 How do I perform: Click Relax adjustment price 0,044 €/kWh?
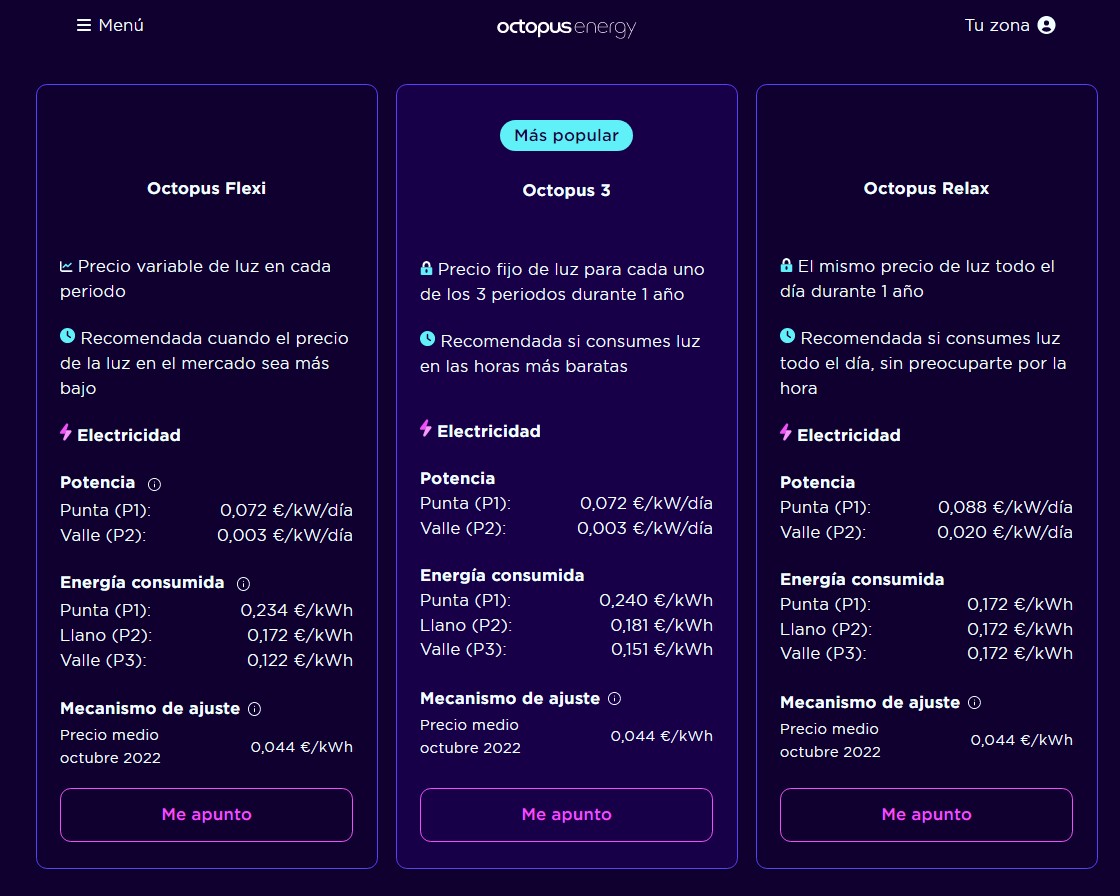point(1021,740)
